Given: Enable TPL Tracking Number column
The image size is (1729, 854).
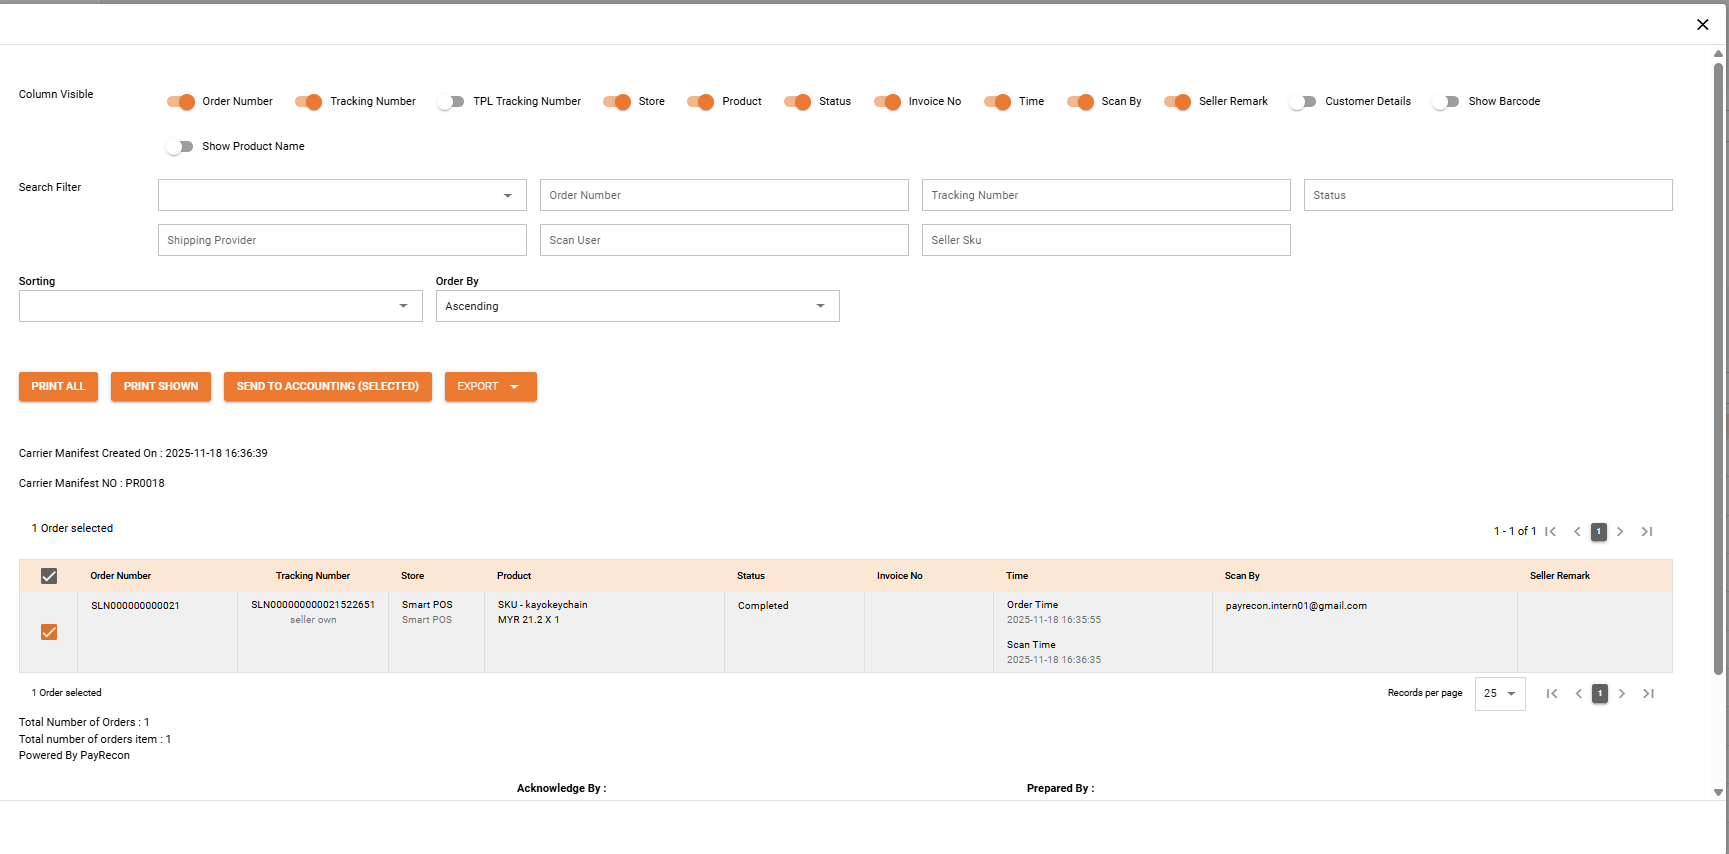Looking at the screenshot, I should 451,102.
